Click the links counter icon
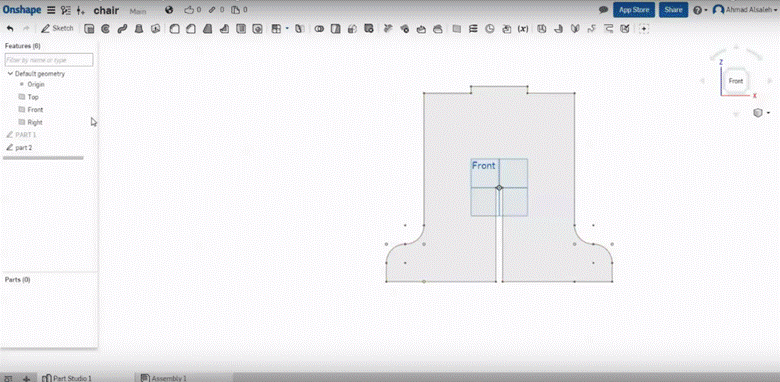Viewport: 780px width, 382px height. click(216, 10)
